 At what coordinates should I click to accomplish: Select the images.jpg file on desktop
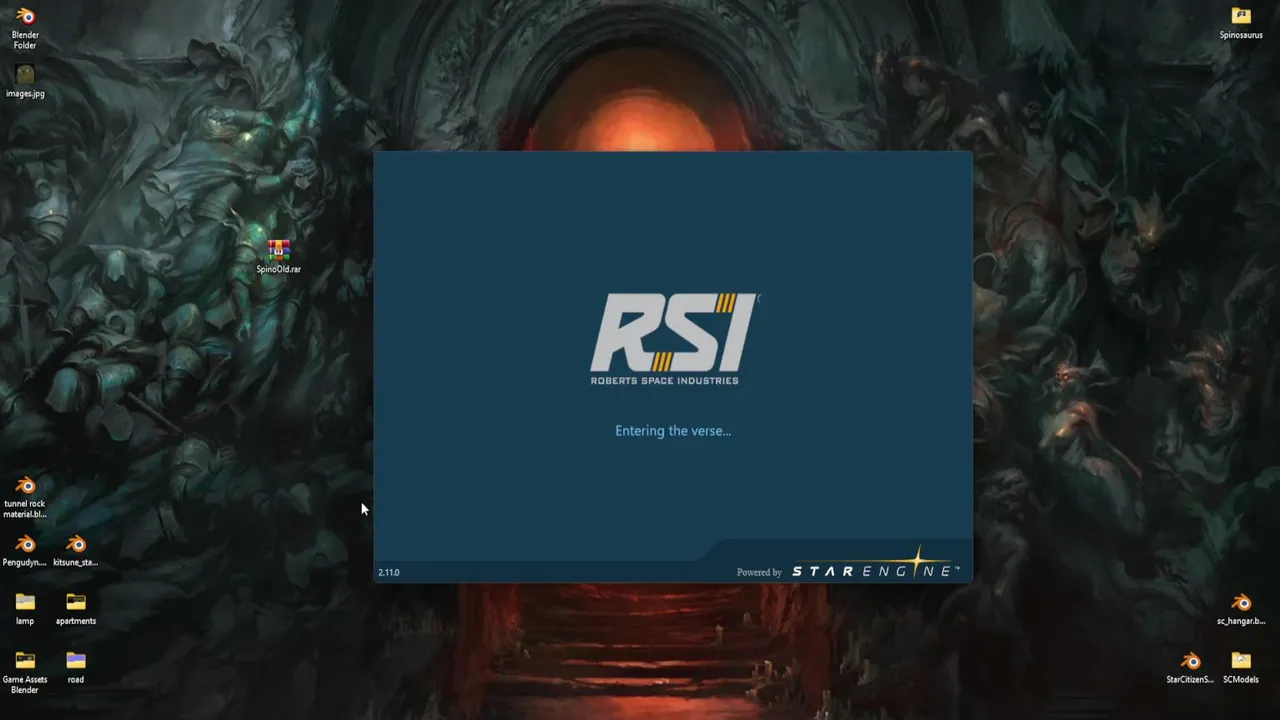coord(25,82)
